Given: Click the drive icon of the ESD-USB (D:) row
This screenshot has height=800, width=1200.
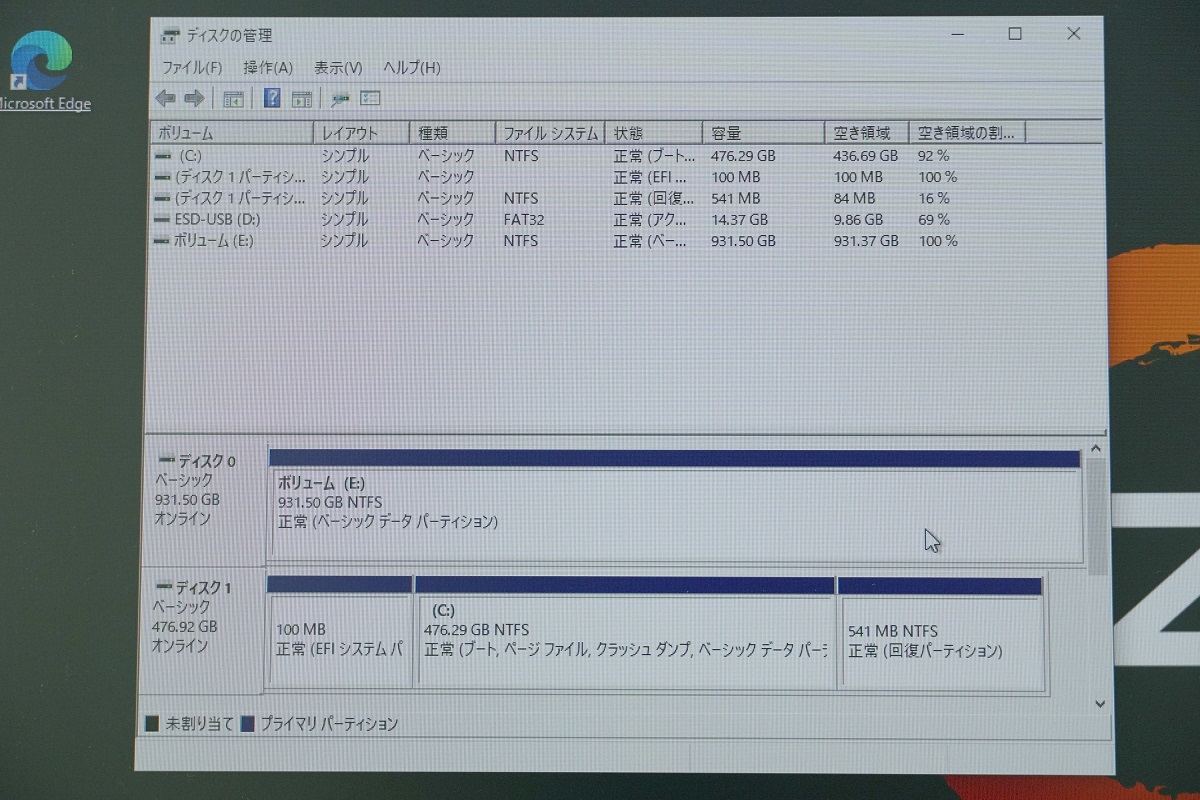Looking at the screenshot, I should click(x=163, y=219).
